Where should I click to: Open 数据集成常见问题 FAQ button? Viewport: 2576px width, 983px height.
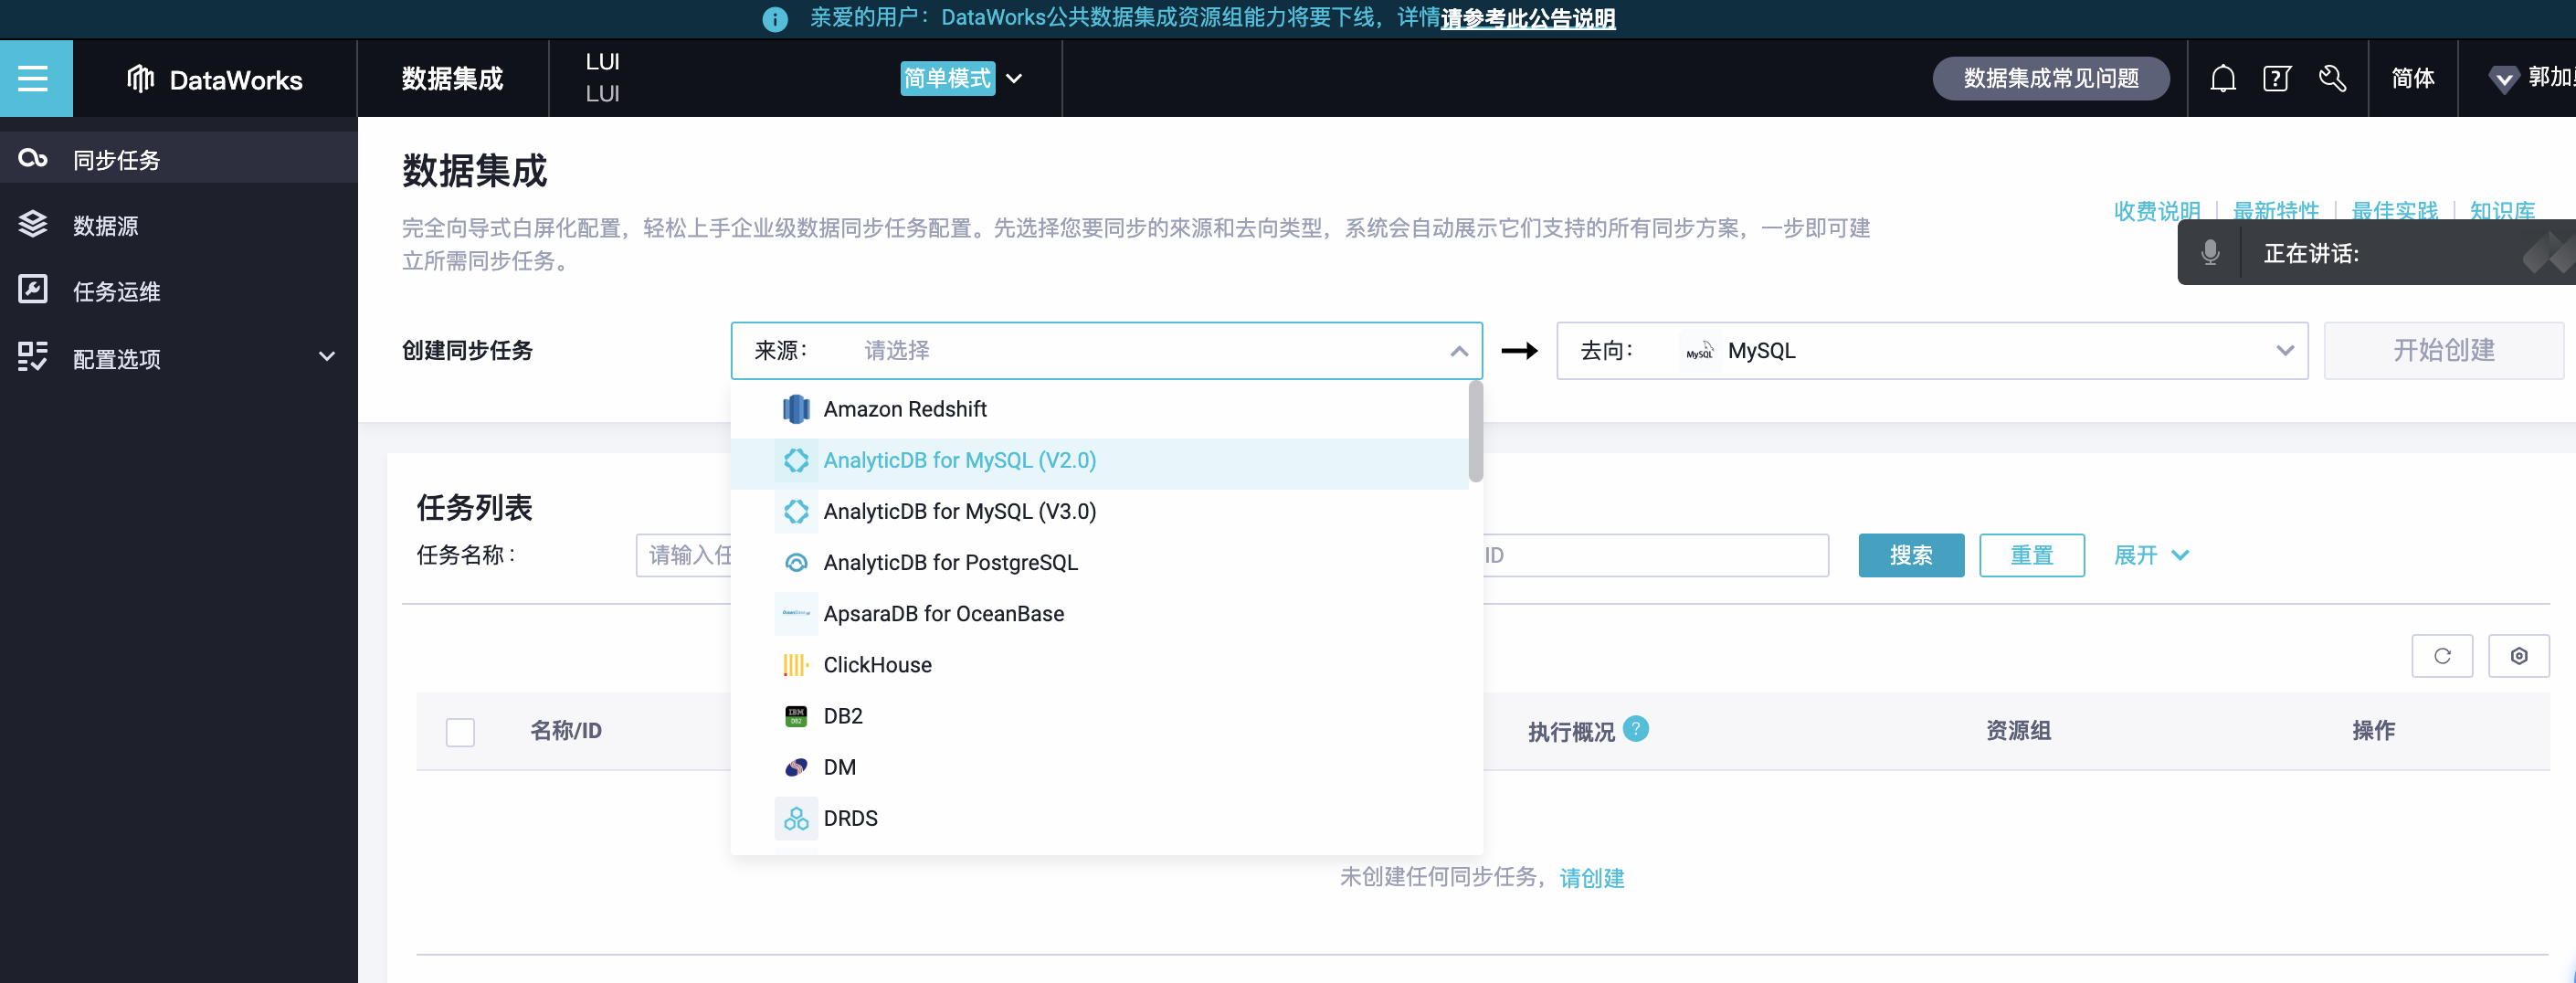pyautogui.click(x=2051, y=78)
